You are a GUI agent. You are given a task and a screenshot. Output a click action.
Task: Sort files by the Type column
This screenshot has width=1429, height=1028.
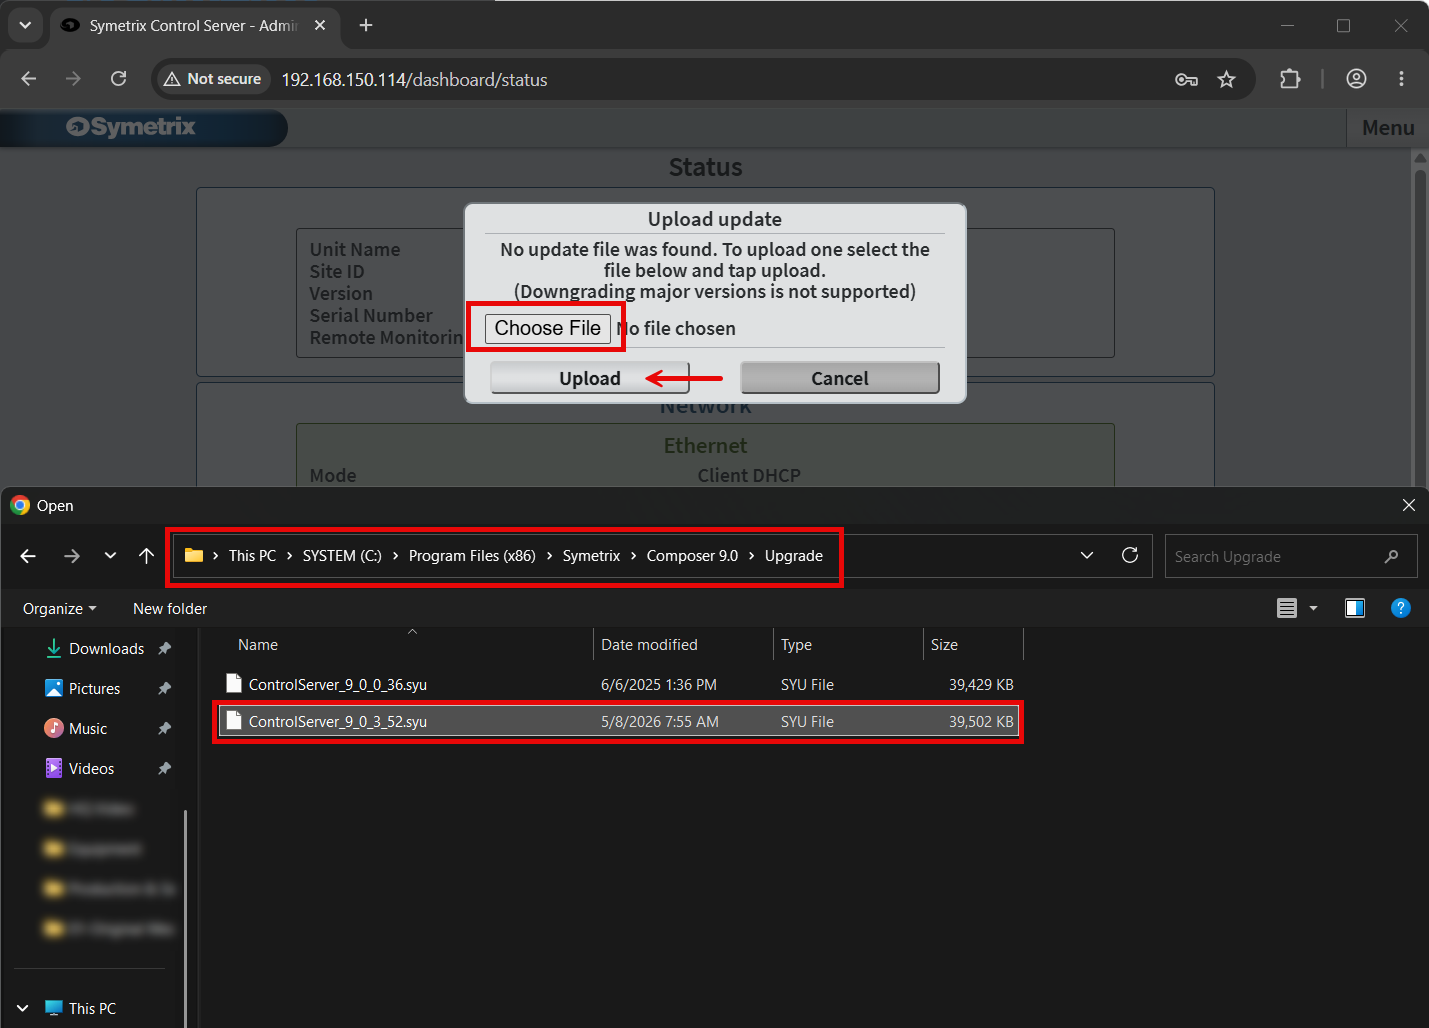click(x=796, y=645)
